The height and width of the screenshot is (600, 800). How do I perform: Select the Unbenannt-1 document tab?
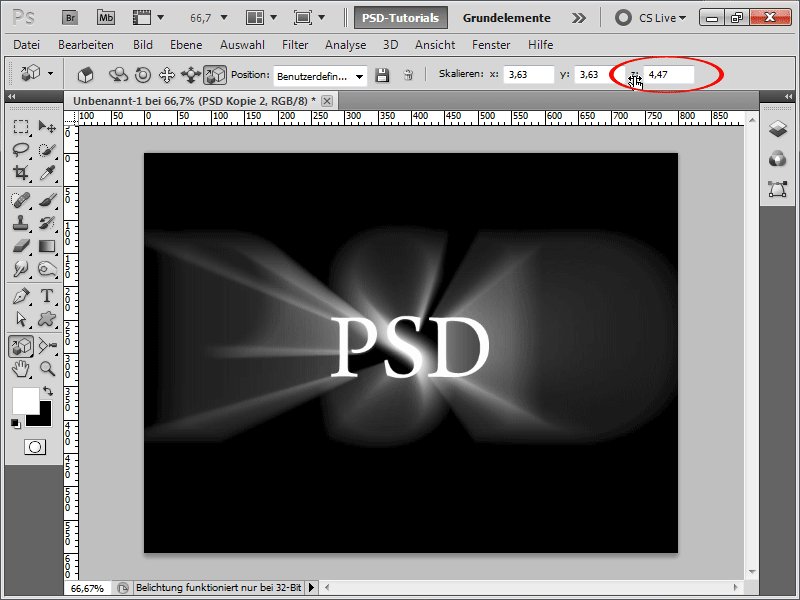(194, 101)
